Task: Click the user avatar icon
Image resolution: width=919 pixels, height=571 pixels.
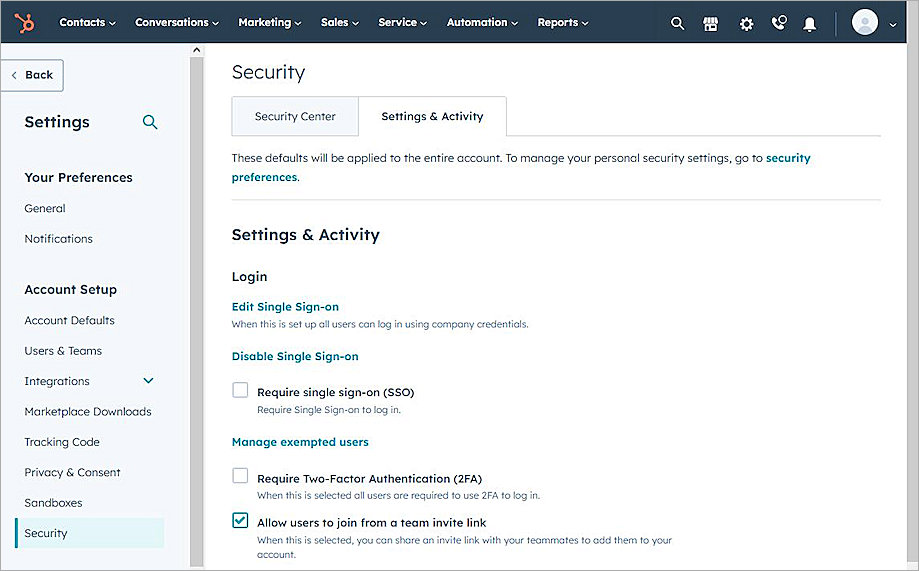Action: coord(864,22)
